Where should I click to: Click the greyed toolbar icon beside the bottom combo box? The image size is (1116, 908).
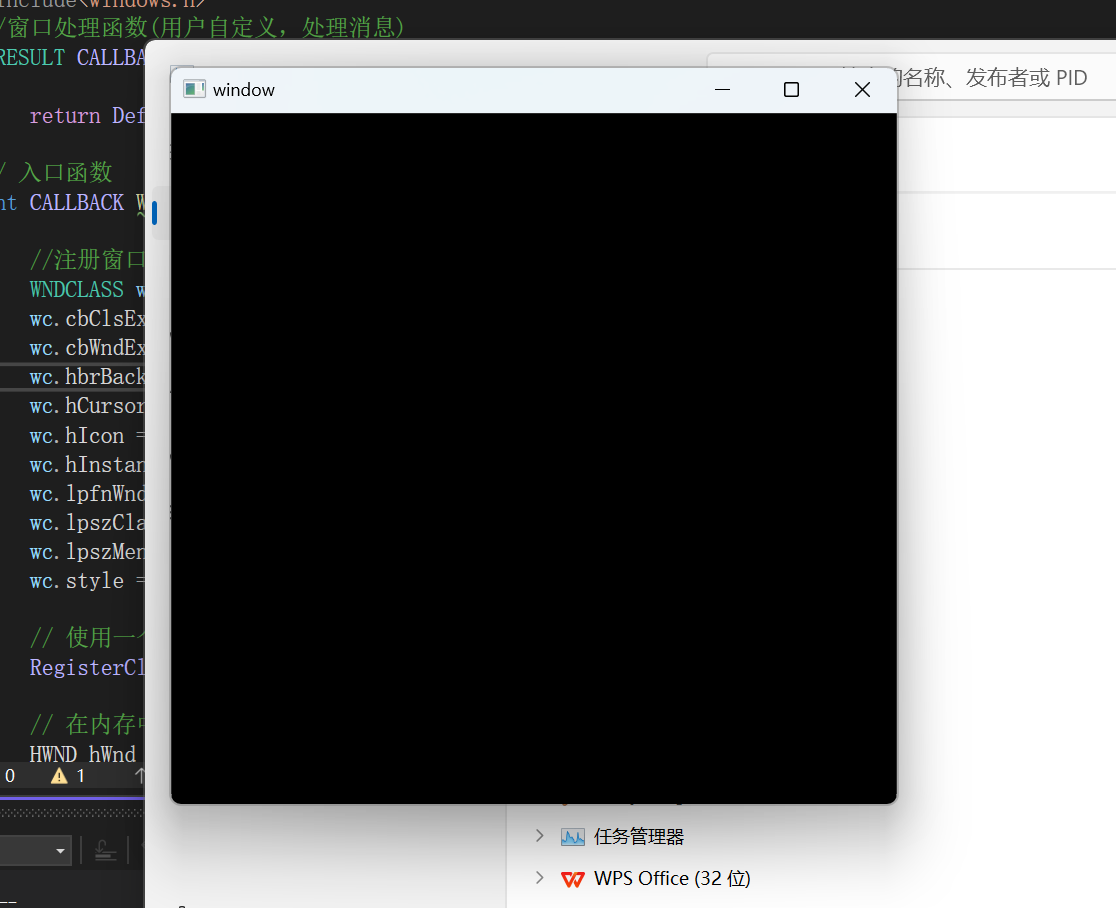point(105,851)
